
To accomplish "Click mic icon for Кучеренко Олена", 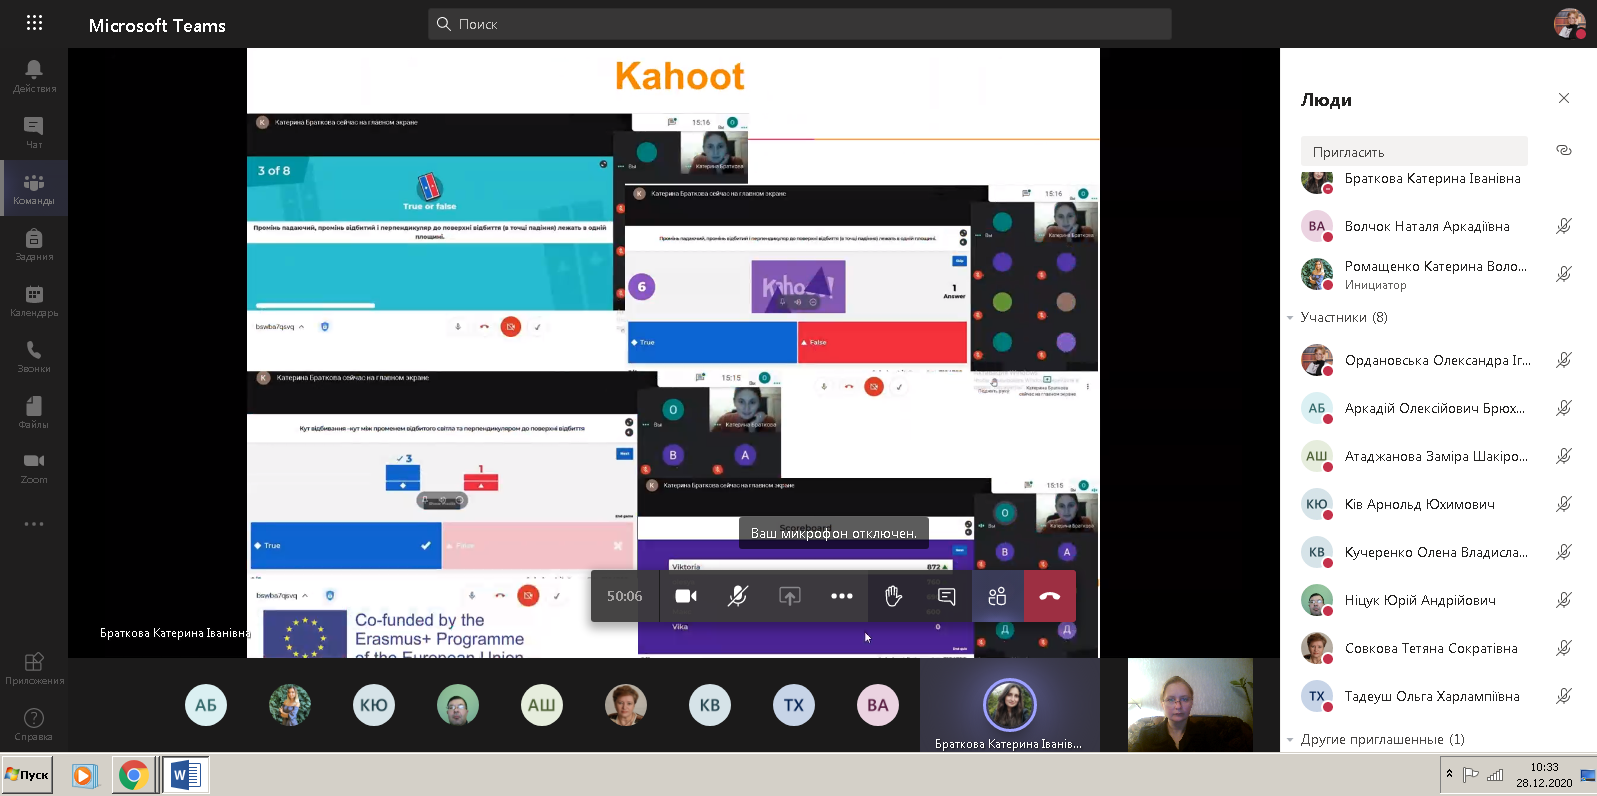I will [1564, 552].
